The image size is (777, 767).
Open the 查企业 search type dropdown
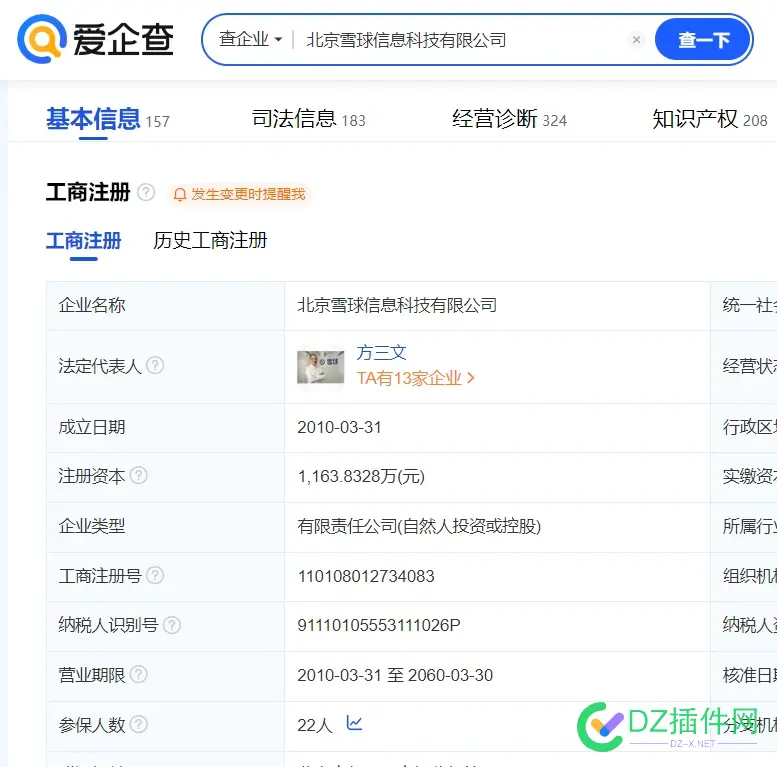click(251, 39)
